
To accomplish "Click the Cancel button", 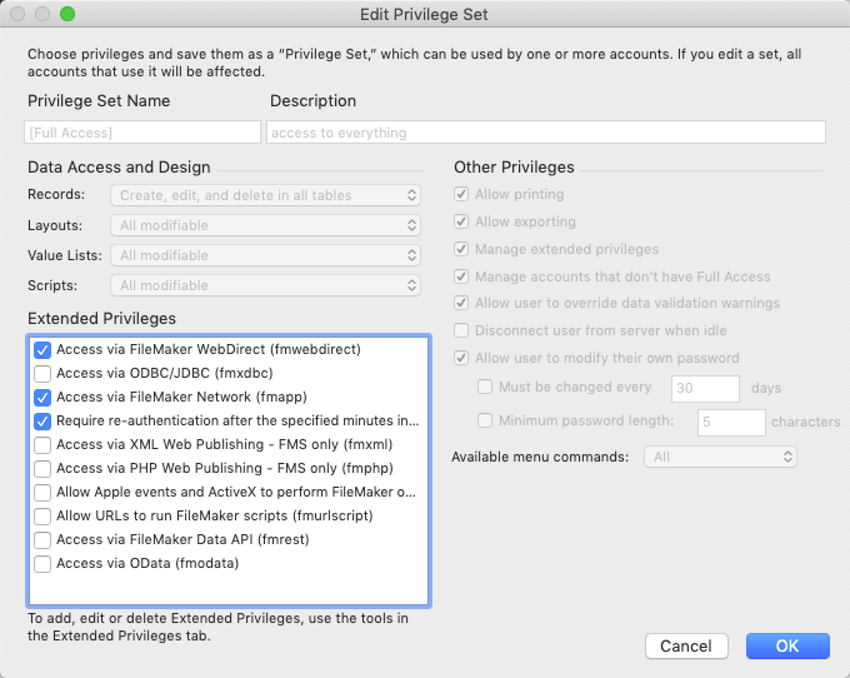I will point(686,646).
